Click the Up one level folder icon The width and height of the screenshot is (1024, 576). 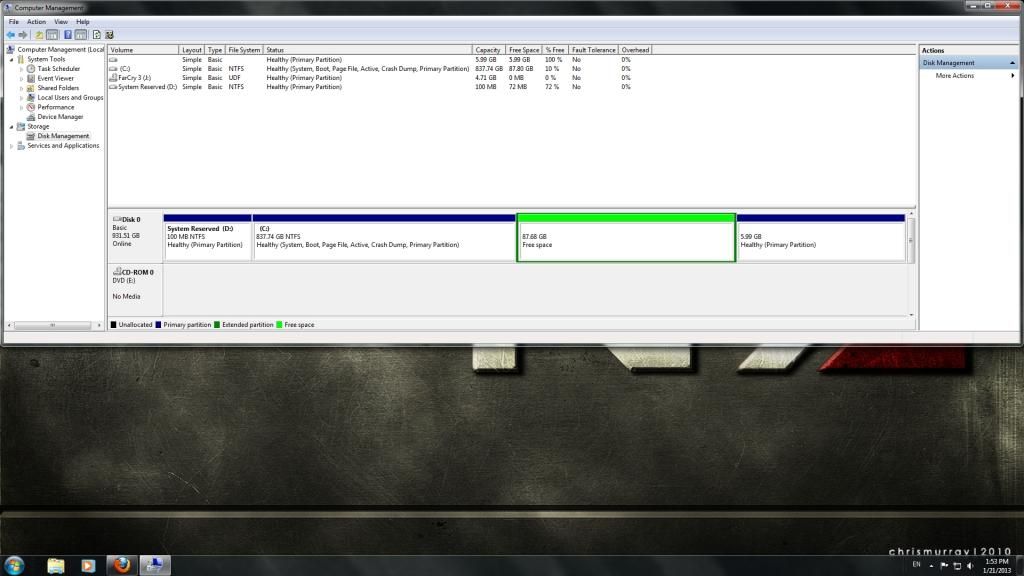[x=39, y=35]
